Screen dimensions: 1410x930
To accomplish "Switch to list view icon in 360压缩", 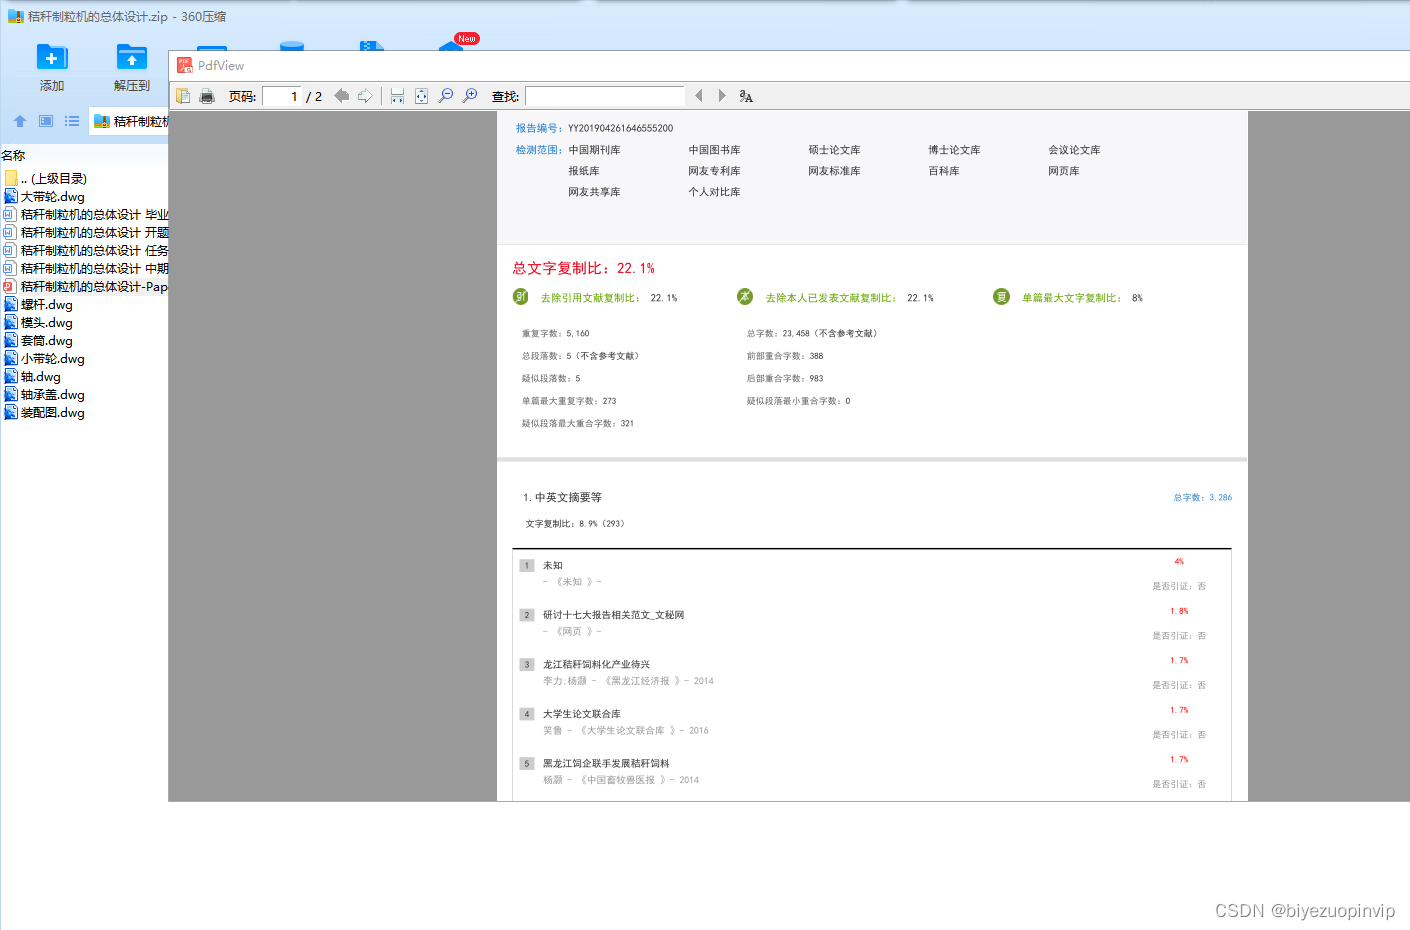I will click(x=72, y=121).
